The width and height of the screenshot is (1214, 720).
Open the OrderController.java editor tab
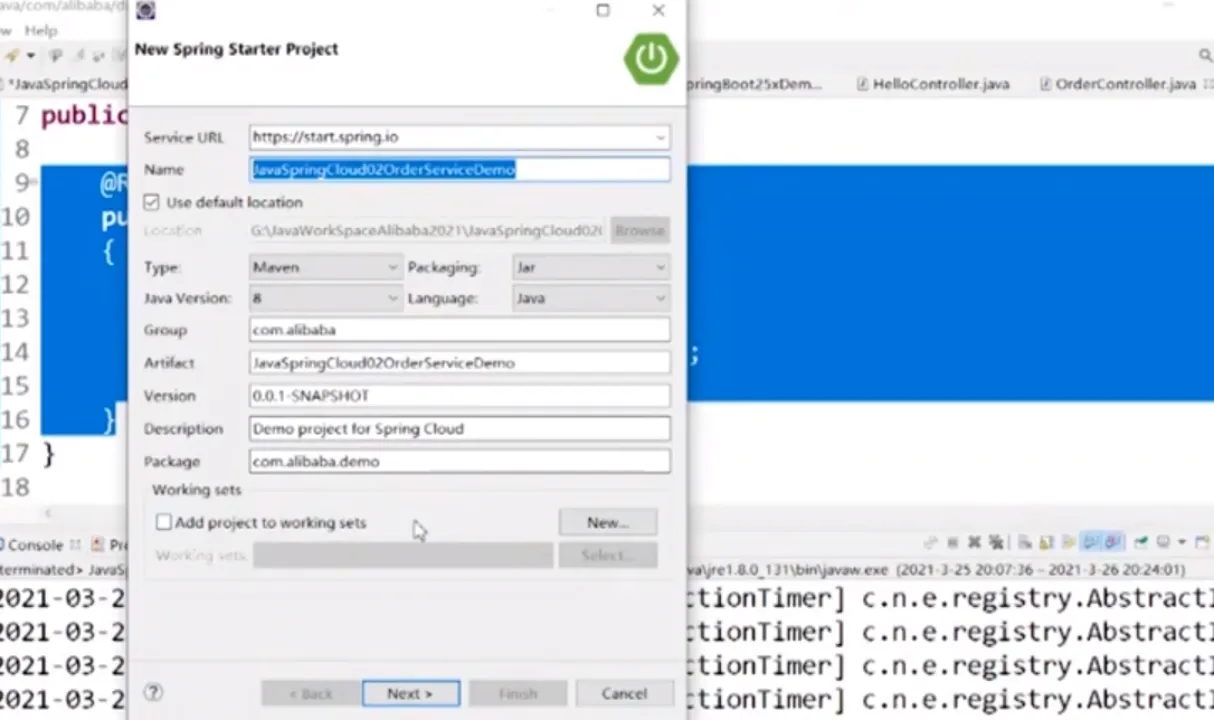(x=1117, y=84)
